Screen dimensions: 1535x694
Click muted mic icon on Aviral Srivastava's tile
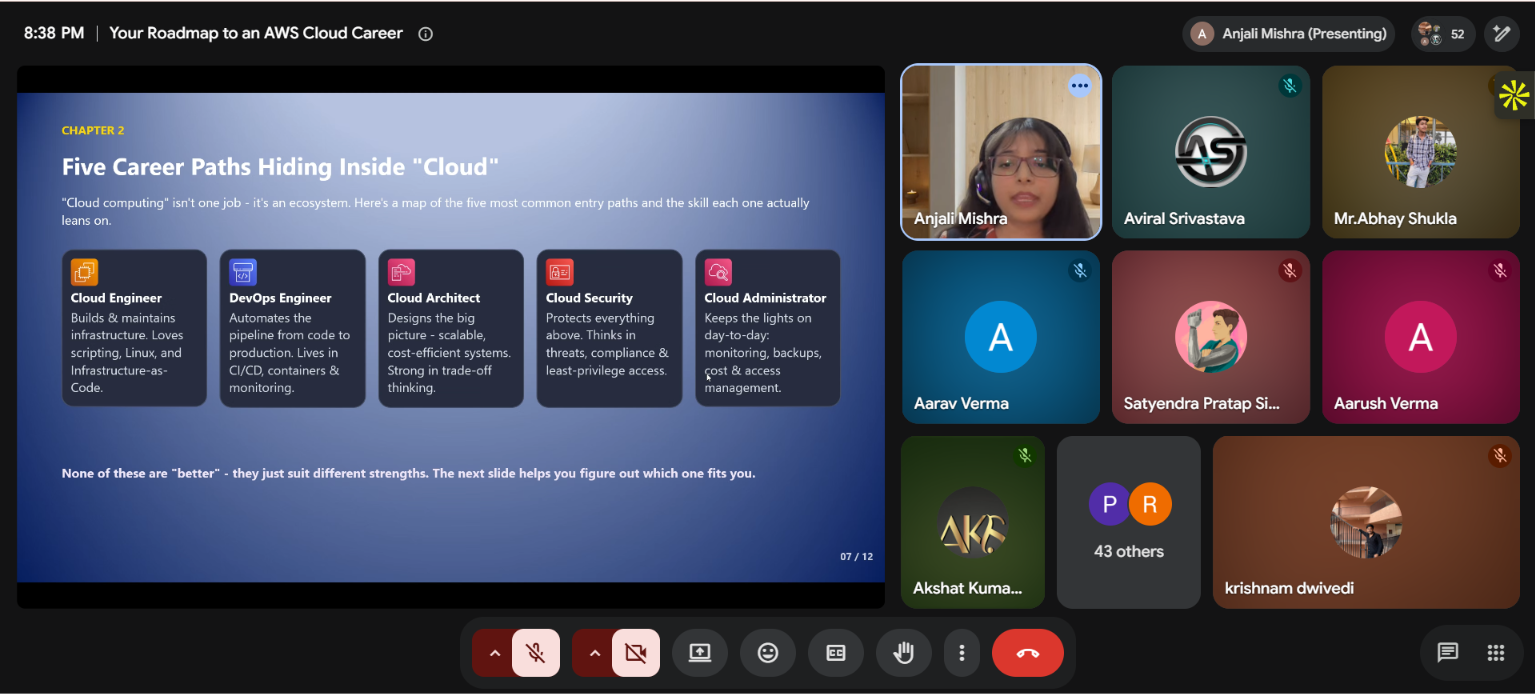click(x=1290, y=86)
